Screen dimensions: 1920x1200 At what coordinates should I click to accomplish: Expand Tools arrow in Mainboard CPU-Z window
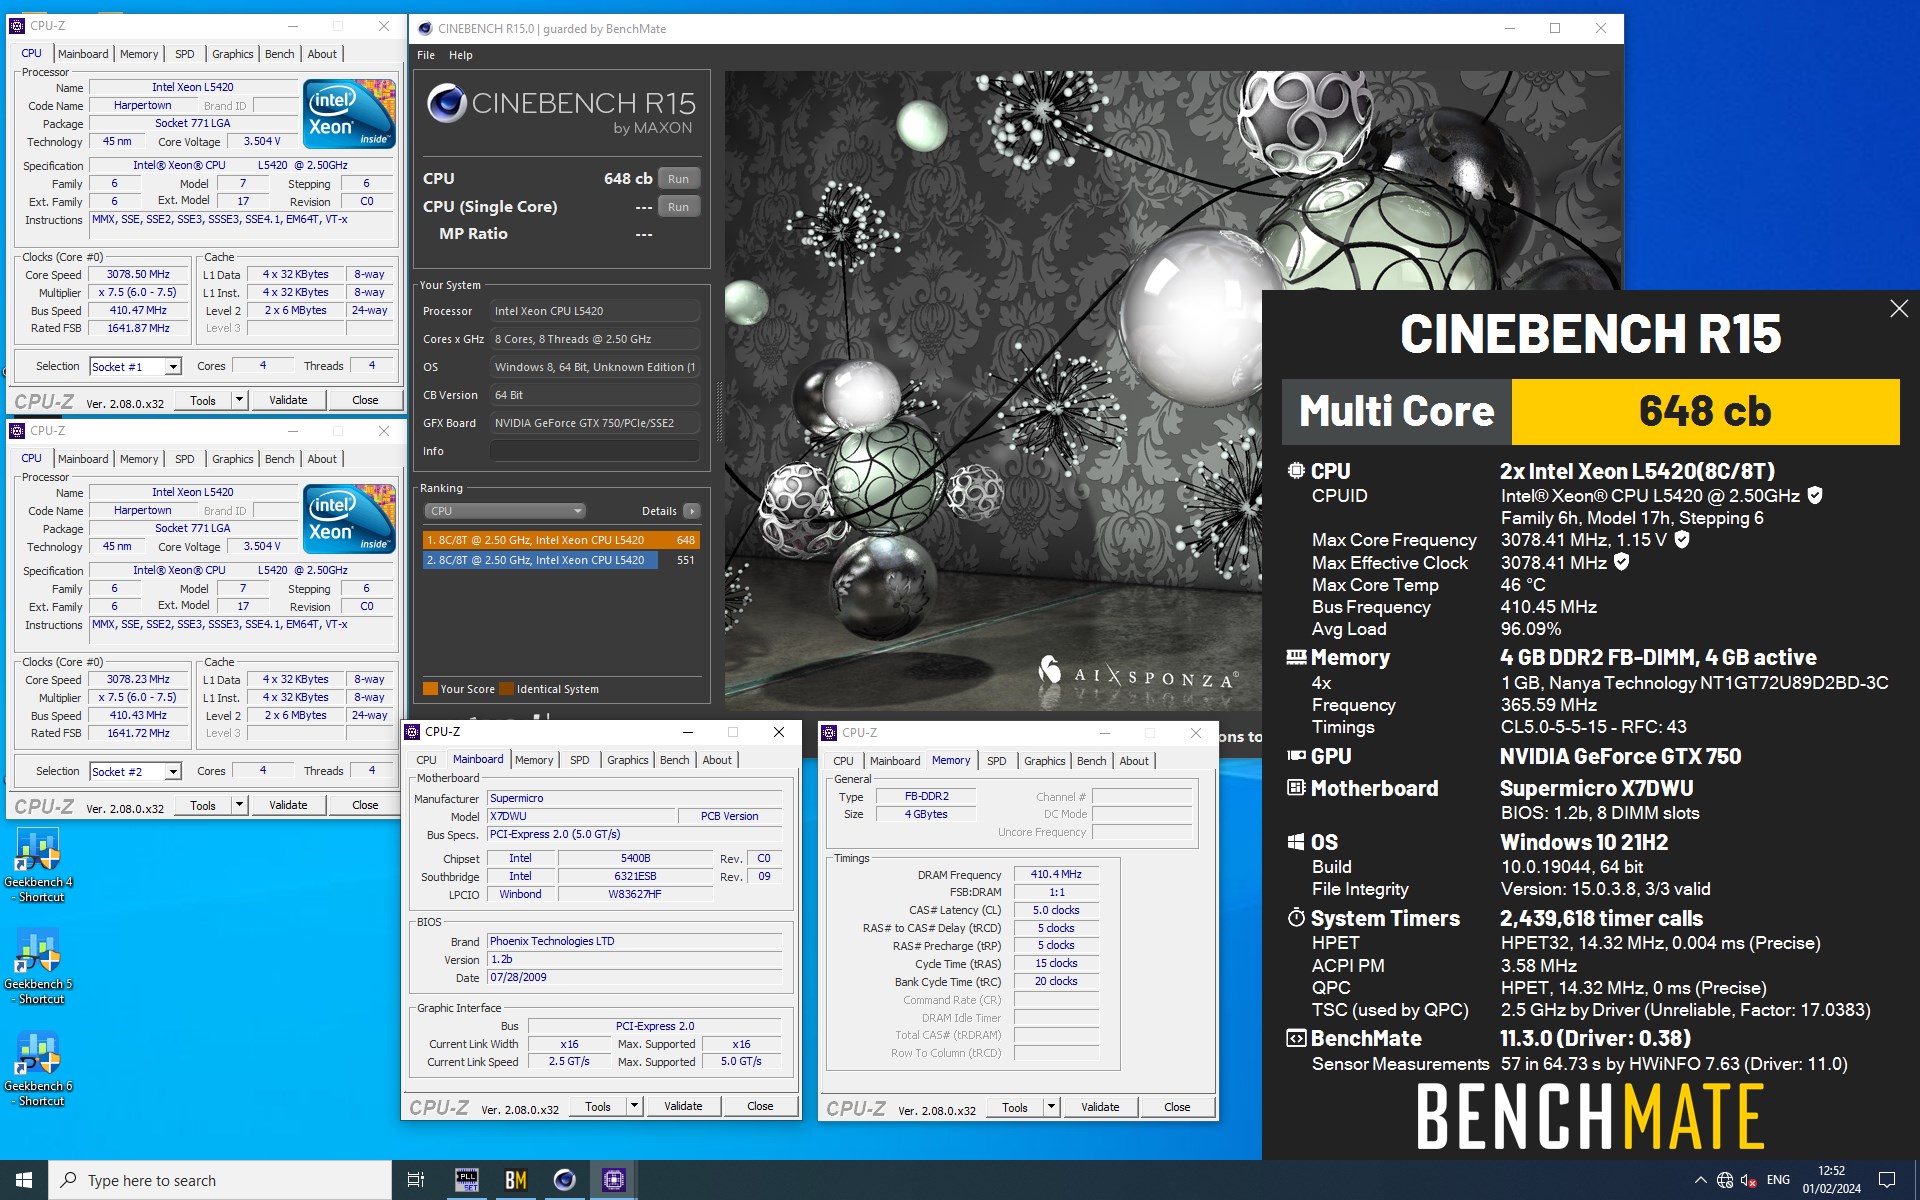[634, 1106]
